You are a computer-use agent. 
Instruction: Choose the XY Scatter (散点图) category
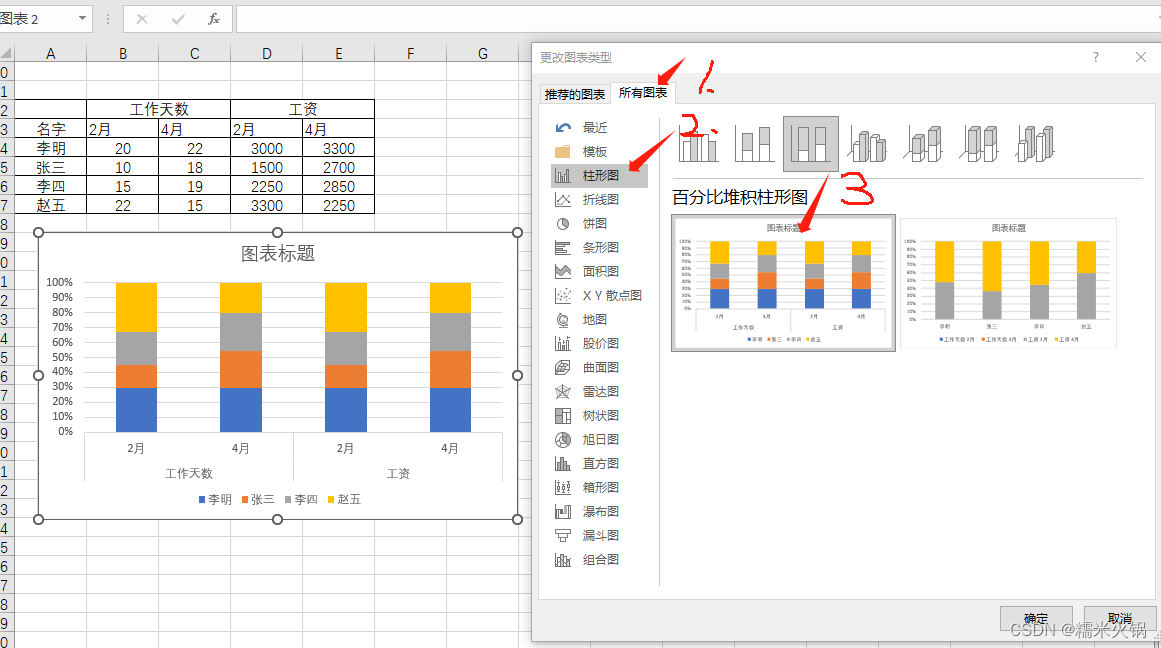(x=612, y=295)
